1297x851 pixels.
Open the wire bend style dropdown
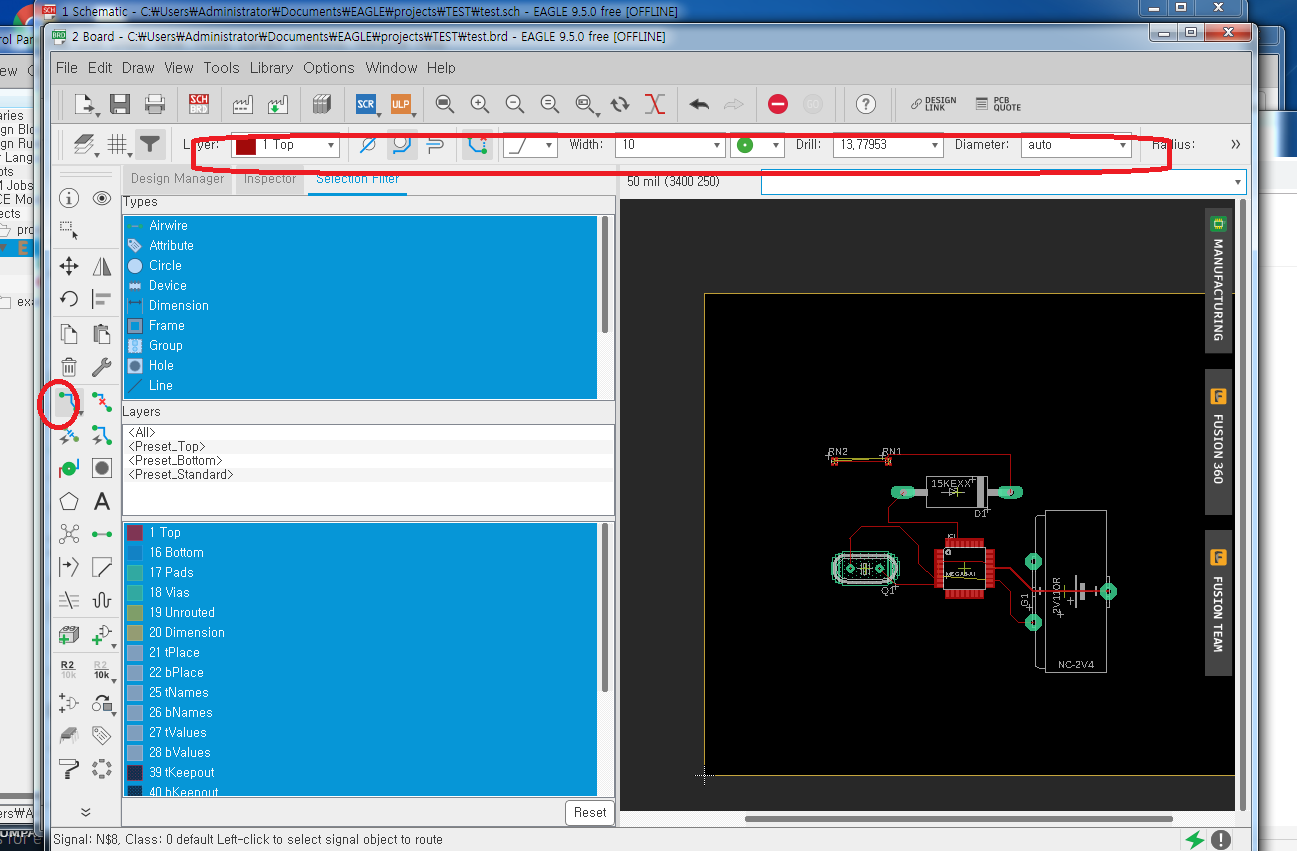pyautogui.click(x=530, y=145)
